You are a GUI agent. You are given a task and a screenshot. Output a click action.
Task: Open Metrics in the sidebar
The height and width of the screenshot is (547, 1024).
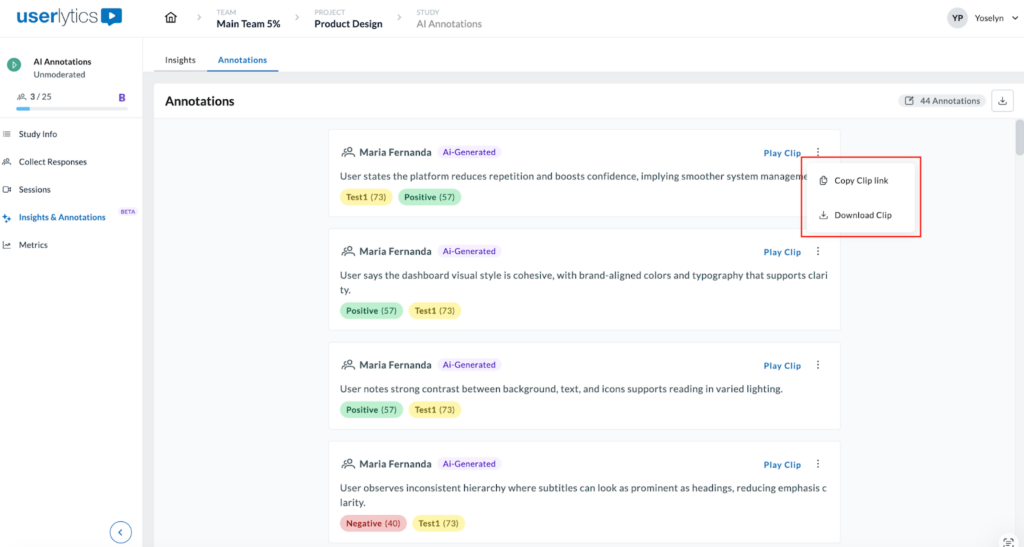(32, 245)
